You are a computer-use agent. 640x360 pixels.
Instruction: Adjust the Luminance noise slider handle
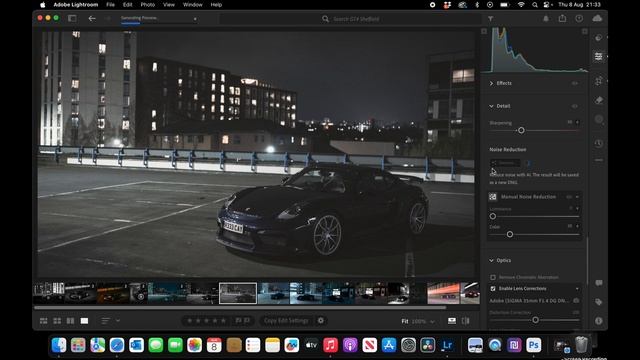(x=493, y=216)
